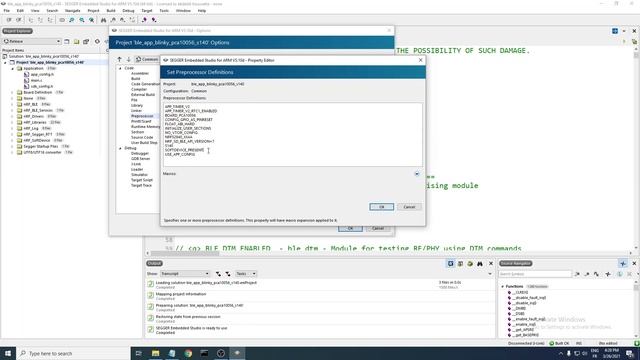Image resolution: width=640 pixels, height=360 pixels.
Task: Select the nRF_Drivers folder
Action: pyautogui.click(x=33, y=116)
